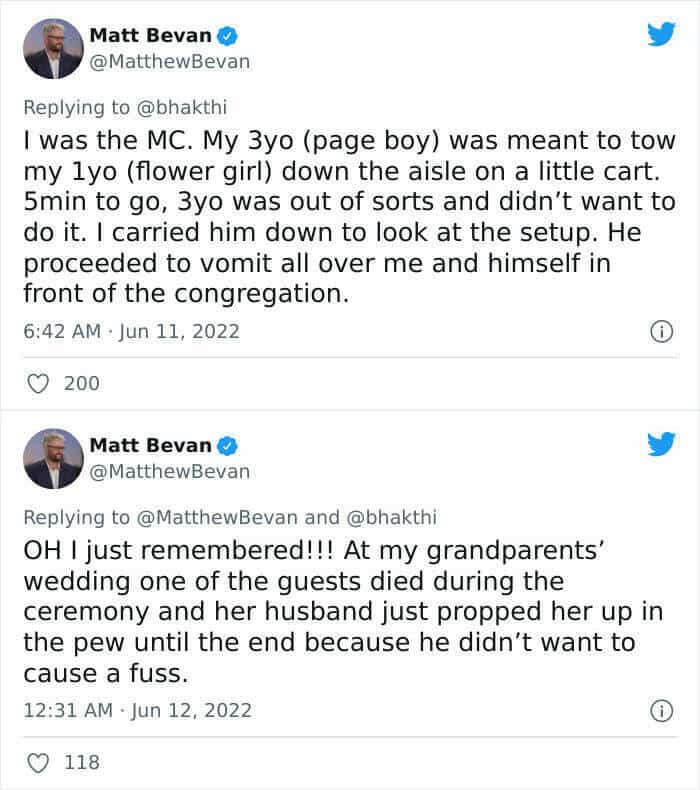The image size is (700, 790).
Task: Click the info icon on second tweet
Action: 660,711
